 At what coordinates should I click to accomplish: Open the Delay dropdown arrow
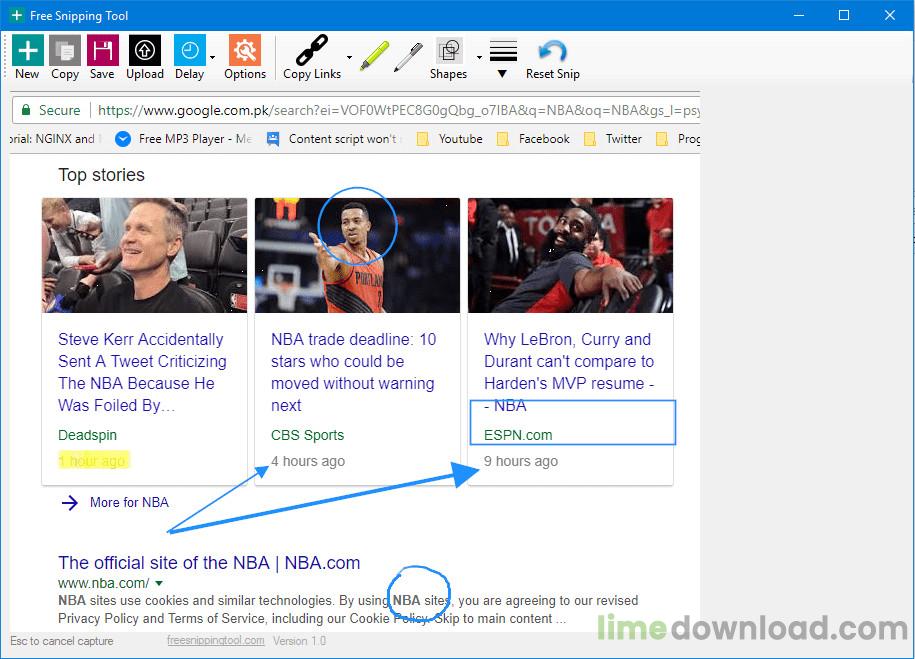[212, 57]
